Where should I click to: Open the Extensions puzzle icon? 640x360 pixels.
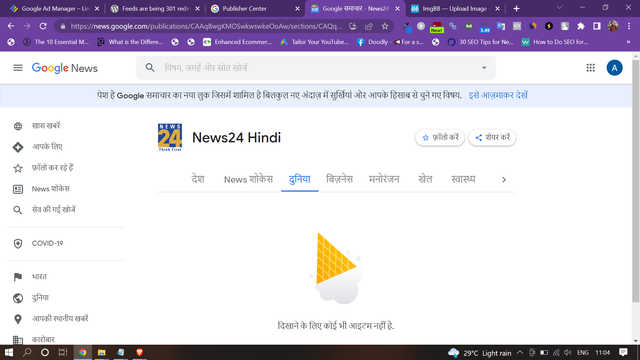click(x=580, y=26)
